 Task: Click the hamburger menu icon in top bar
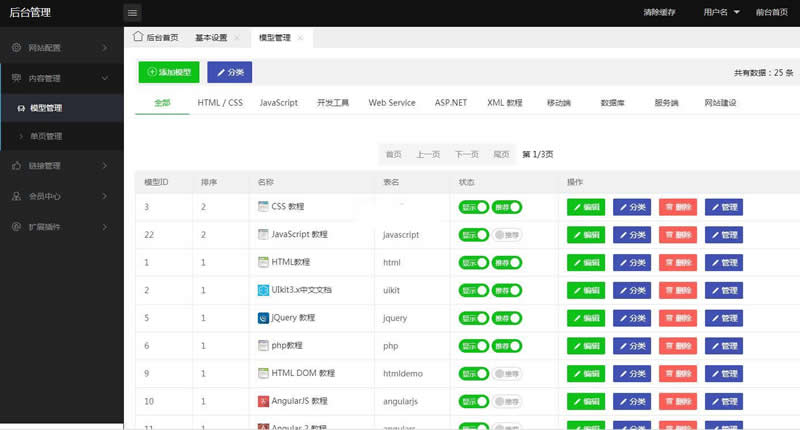coord(133,13)
